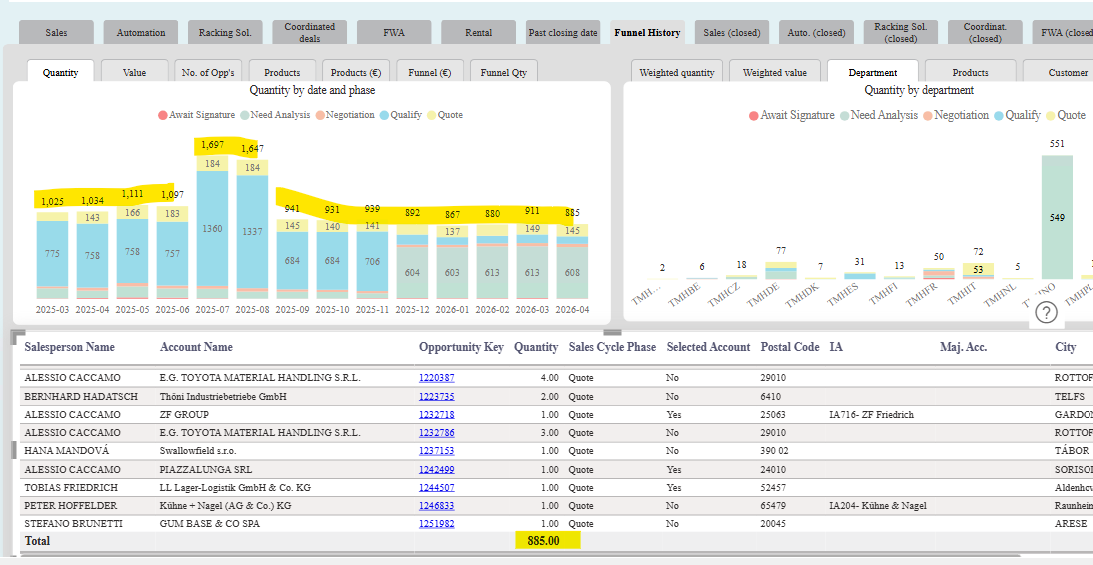Switch to the Automation tab
This screenshot has width=1093, height=565.
[141, 33]
